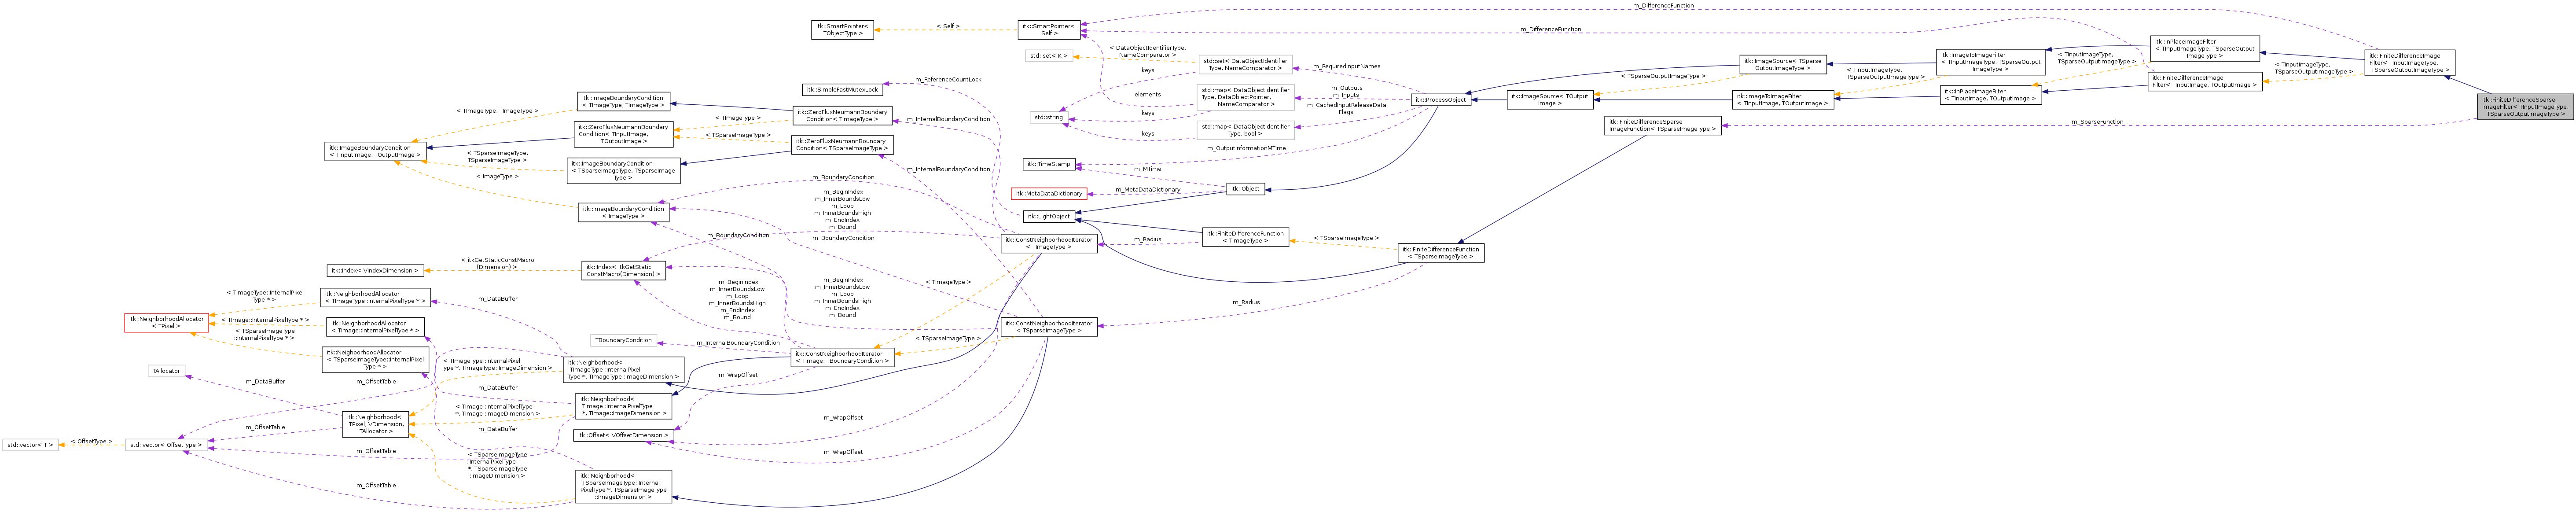Click the gray itk::FiniteDifferenceSparseImageFilter node
Image resolution: width=2576 pixels, height=512 pixels.
click(2525, 107)
